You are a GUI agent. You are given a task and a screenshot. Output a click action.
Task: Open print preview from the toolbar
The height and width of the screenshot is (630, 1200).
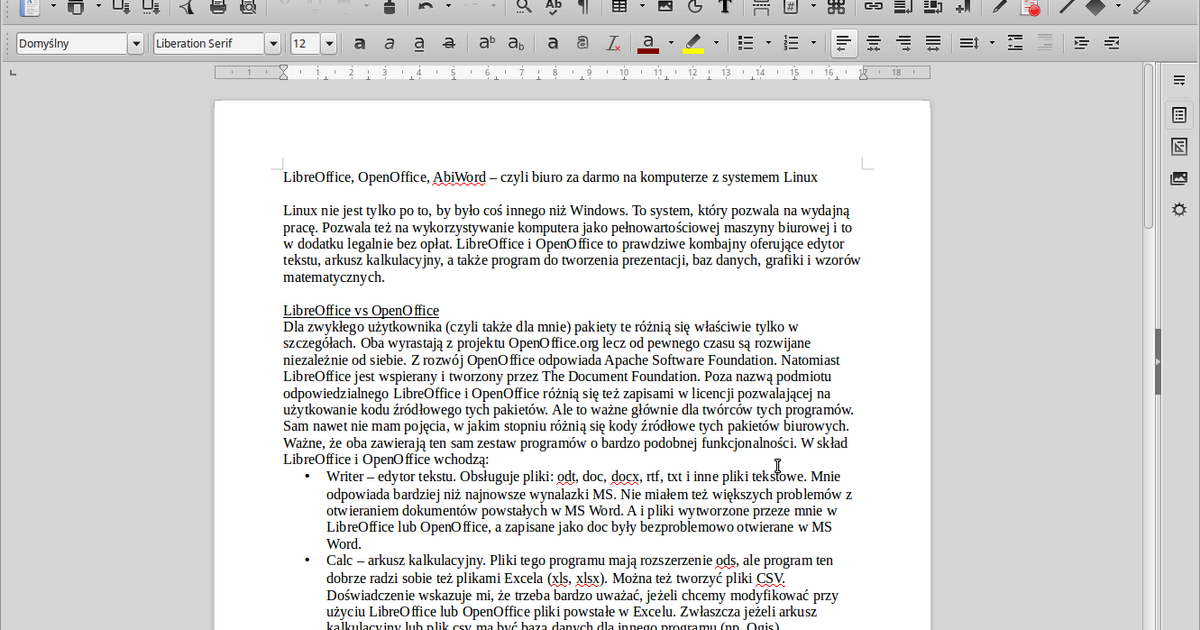247,7
